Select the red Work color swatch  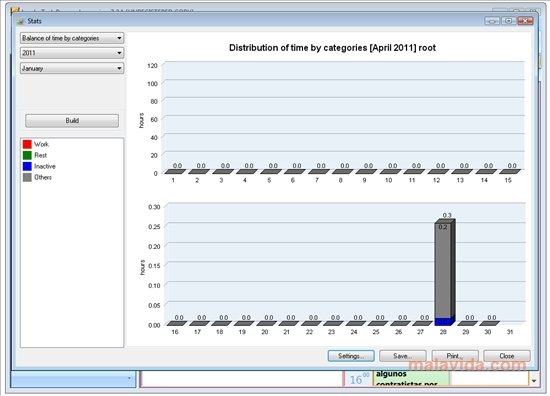click(27, 144)
